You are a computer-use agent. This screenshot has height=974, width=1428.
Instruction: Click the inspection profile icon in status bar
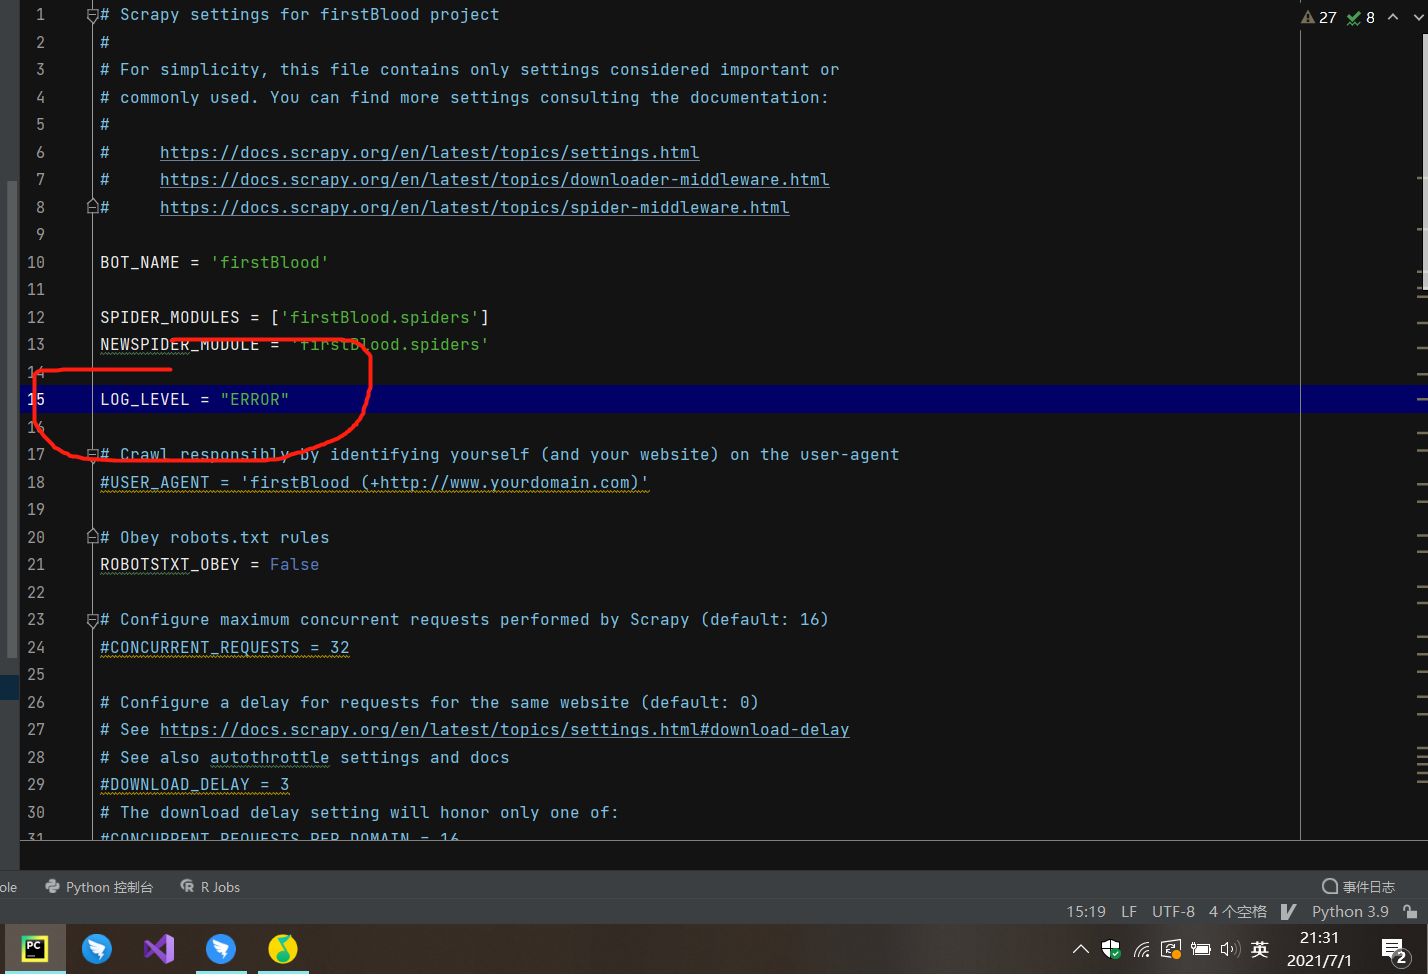(x=1288, y=911)
